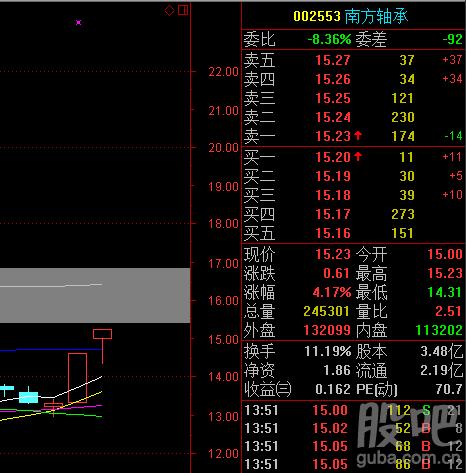
Task: Select the 买四 price 15.17
Action: (333, 214)
